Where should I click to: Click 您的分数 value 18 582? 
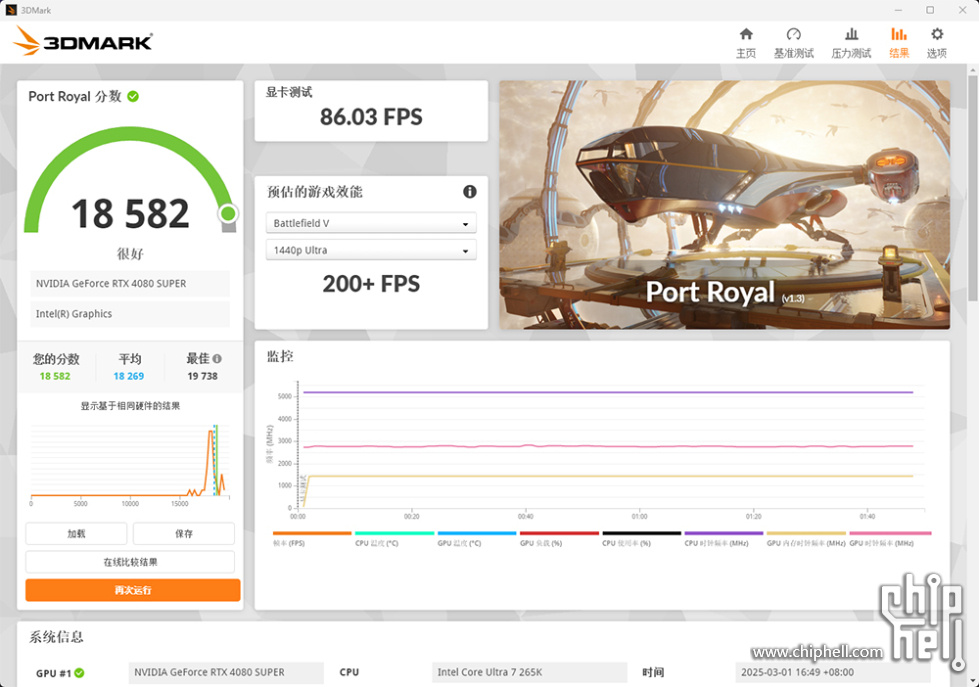[55, 376]
